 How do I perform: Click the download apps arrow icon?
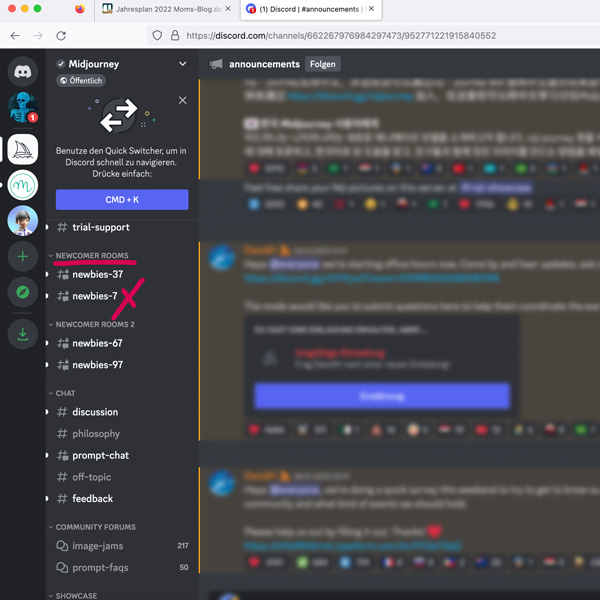point(23,334)
